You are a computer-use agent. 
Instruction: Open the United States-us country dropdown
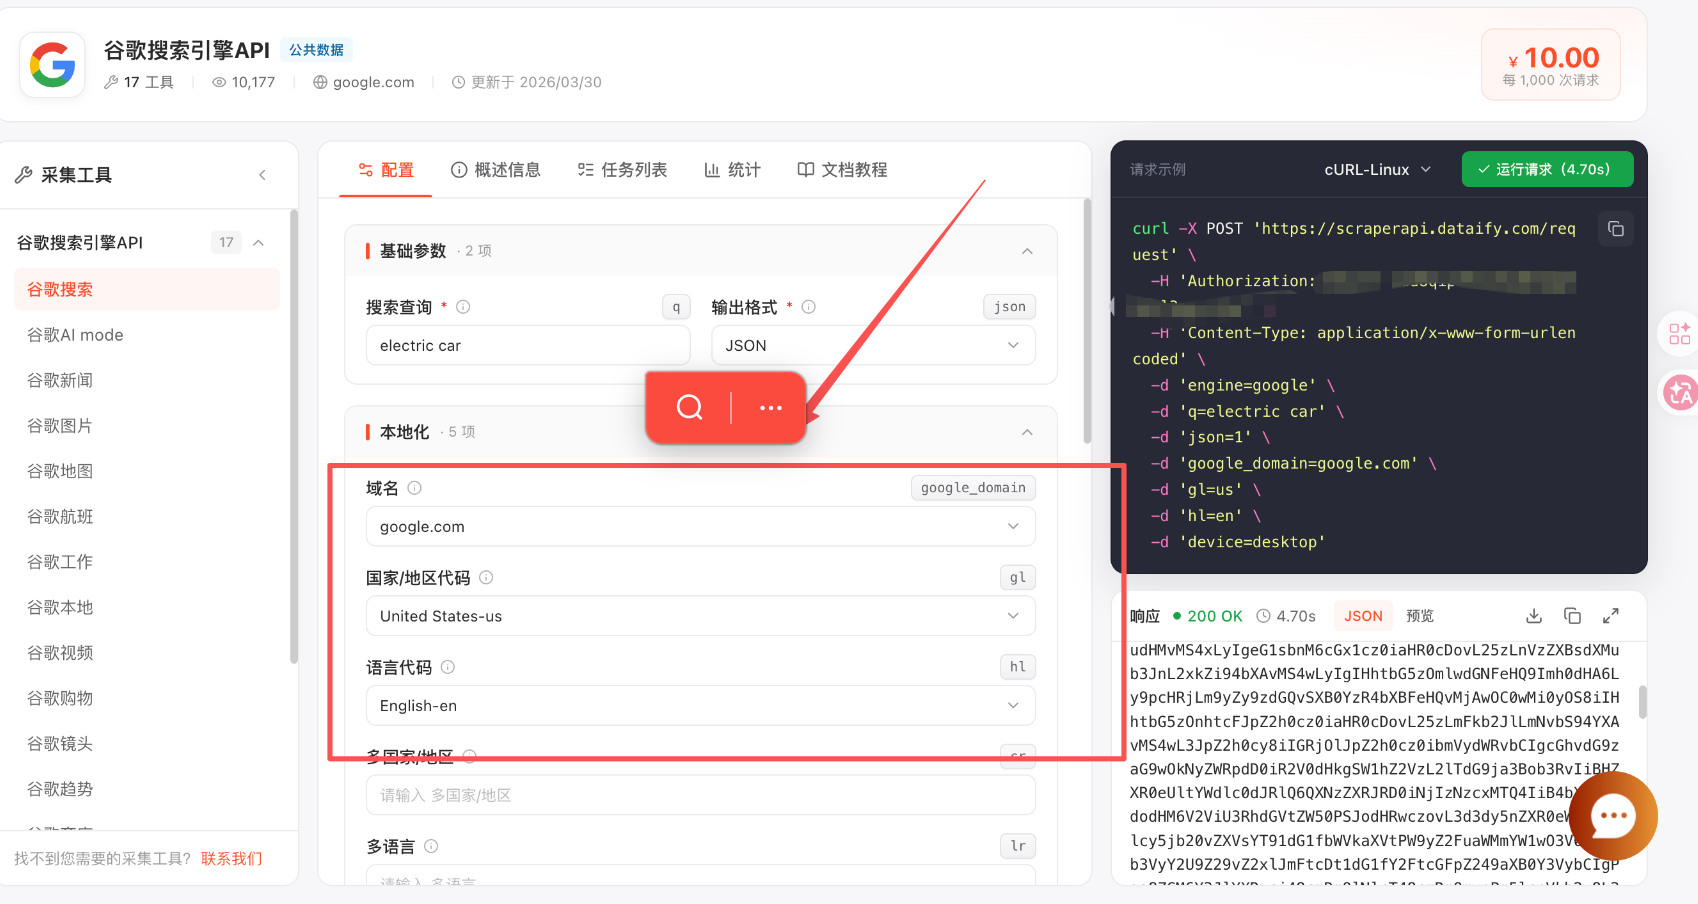(700, 616)
